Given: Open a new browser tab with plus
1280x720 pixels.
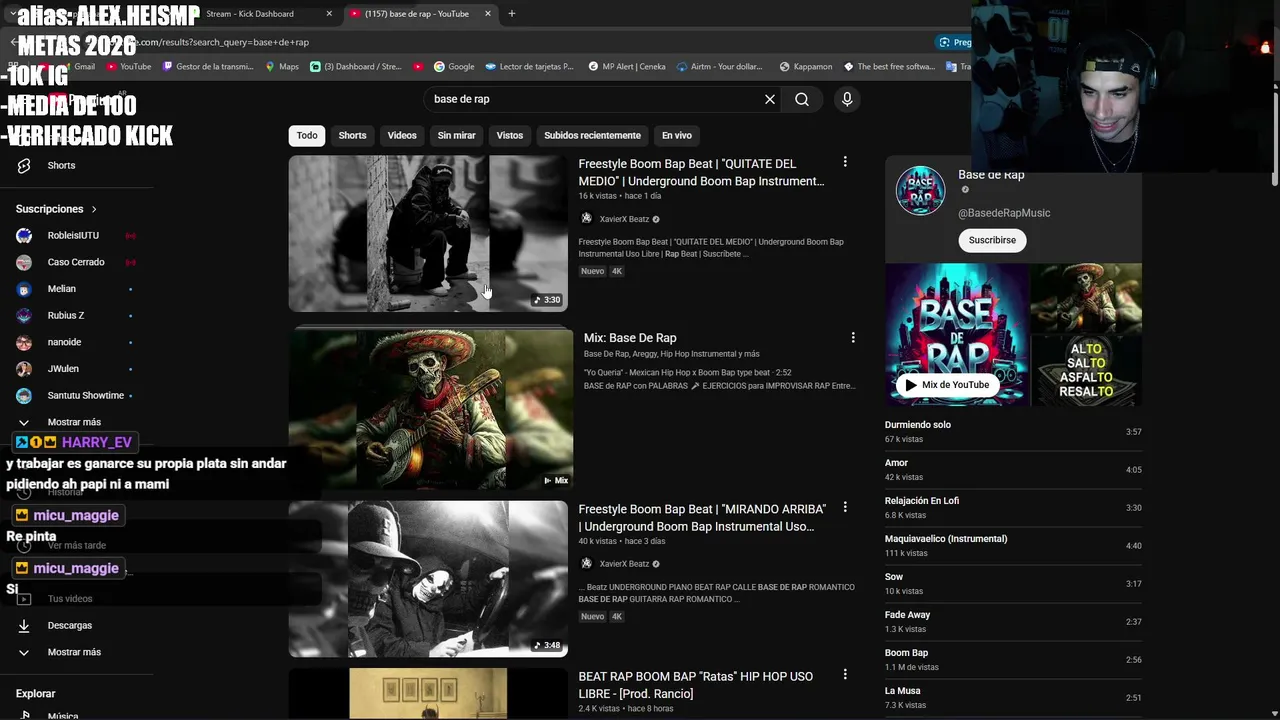Looking at the screenshot, I should 511,14.
